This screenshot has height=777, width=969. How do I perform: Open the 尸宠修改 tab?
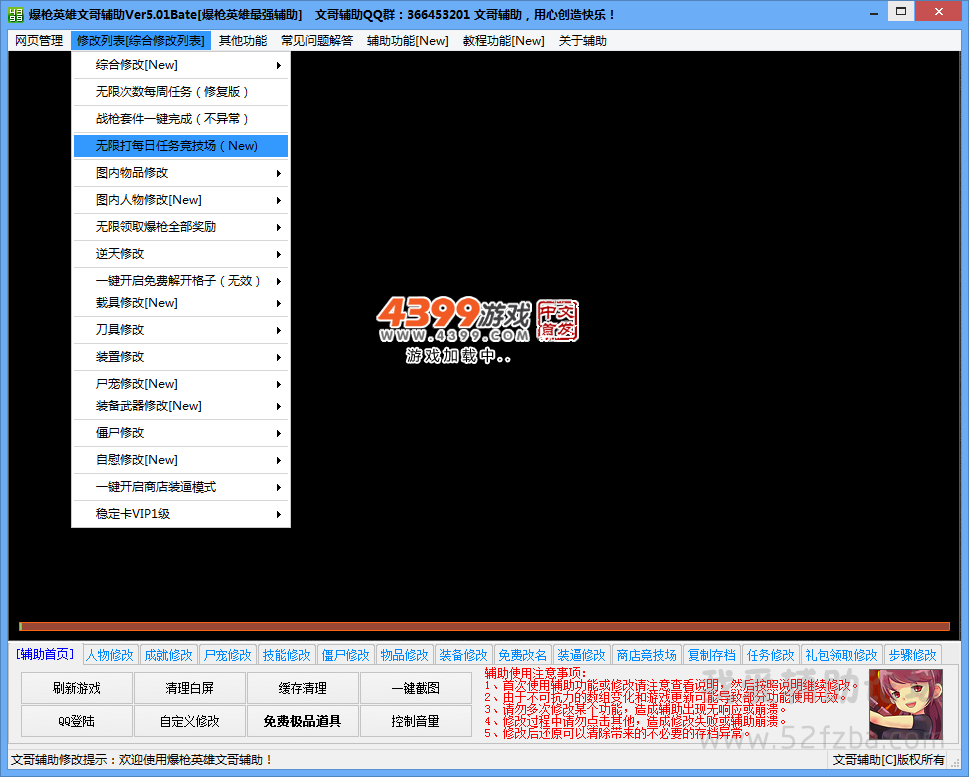click(x=227, y=655)
